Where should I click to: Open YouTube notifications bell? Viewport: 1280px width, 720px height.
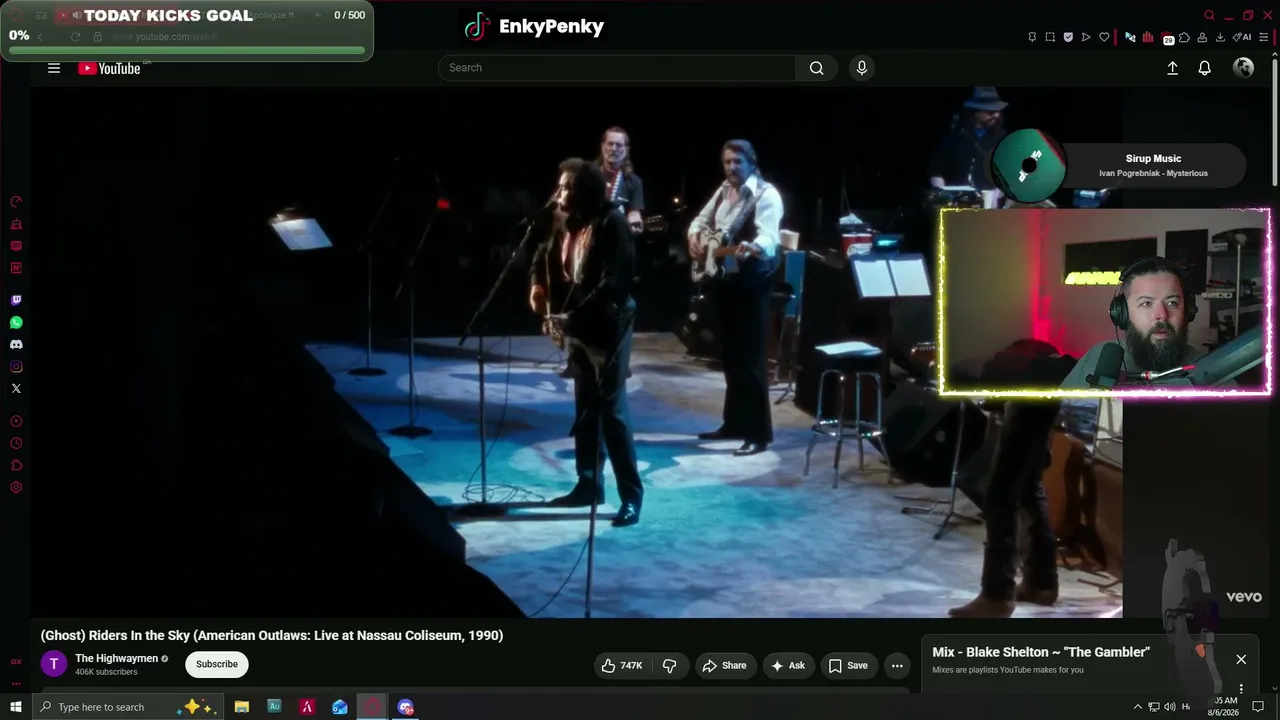coord(1205,68)
